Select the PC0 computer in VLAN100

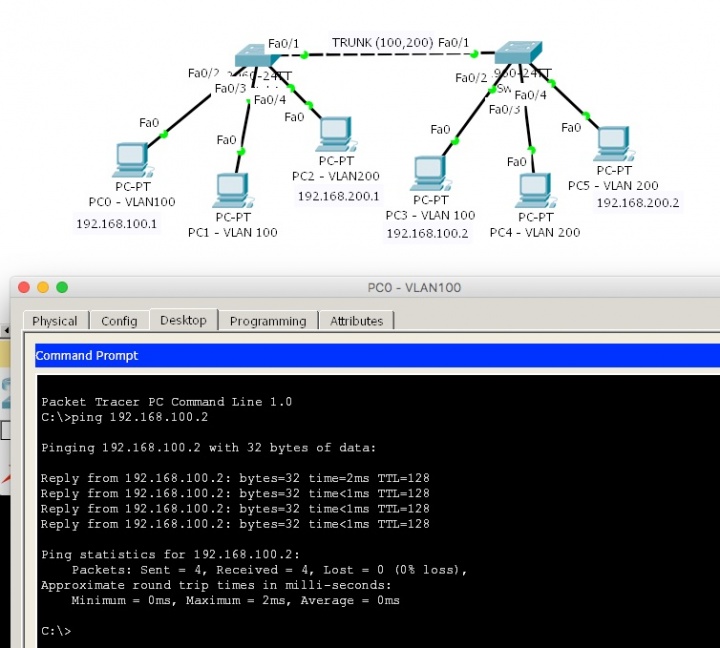pos(131,159)
